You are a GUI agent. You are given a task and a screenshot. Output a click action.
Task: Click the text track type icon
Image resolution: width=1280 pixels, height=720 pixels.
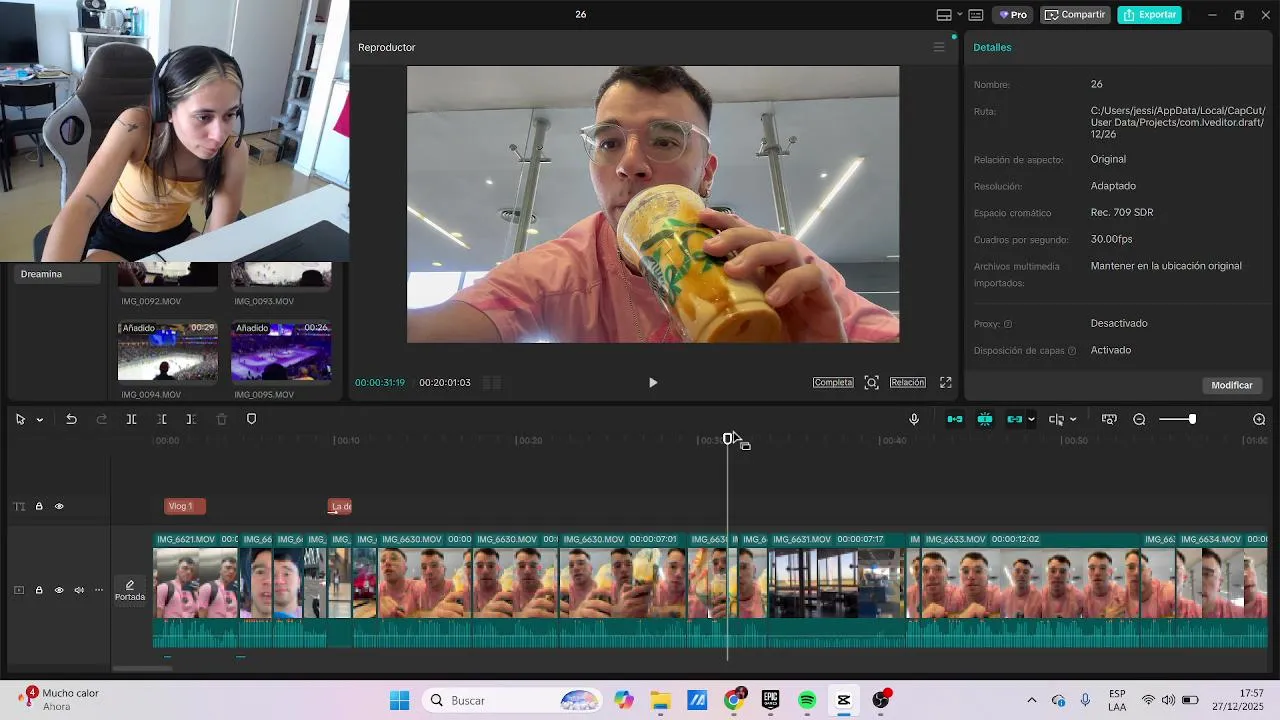[19, 506]
